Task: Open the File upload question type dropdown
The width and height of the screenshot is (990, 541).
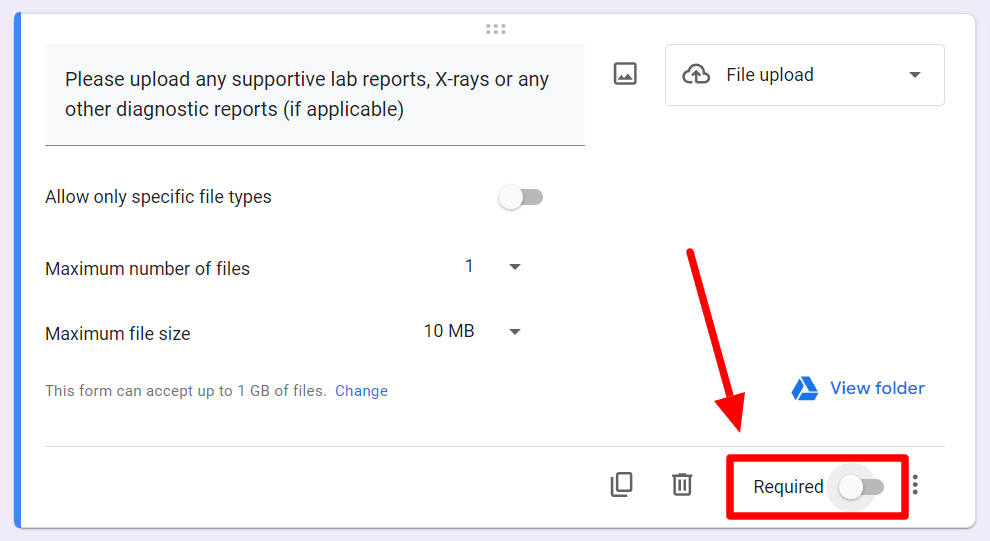Action: 804,74
